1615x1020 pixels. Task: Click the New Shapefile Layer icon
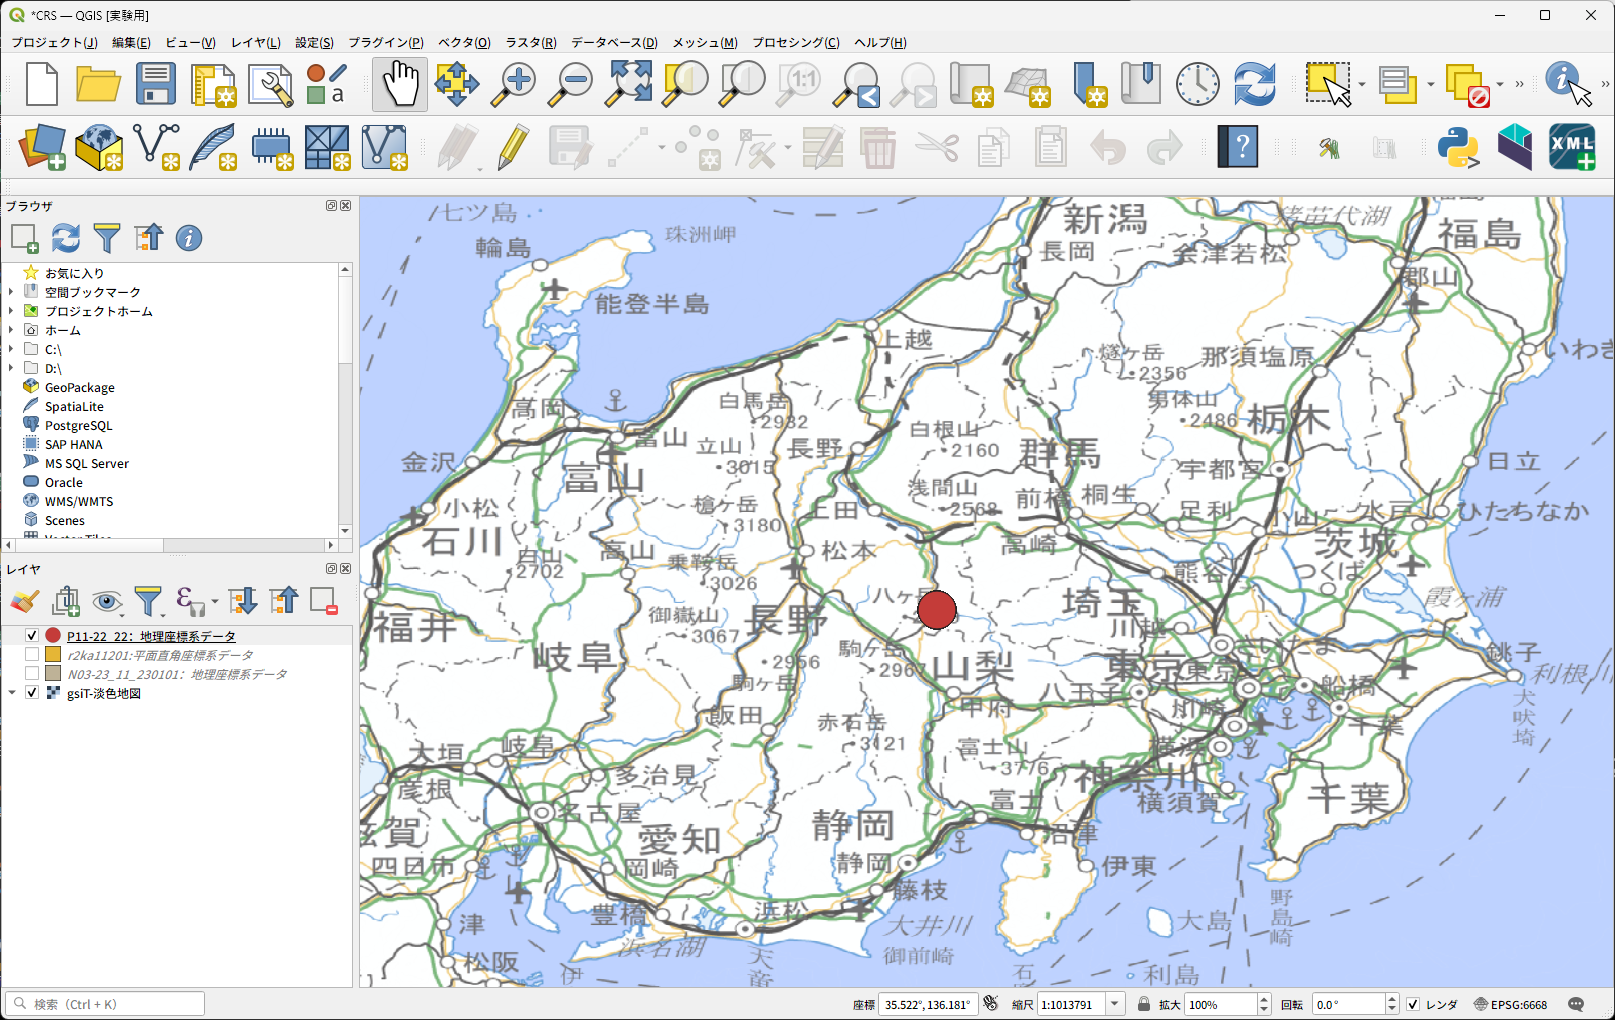(x=156, y=148)
